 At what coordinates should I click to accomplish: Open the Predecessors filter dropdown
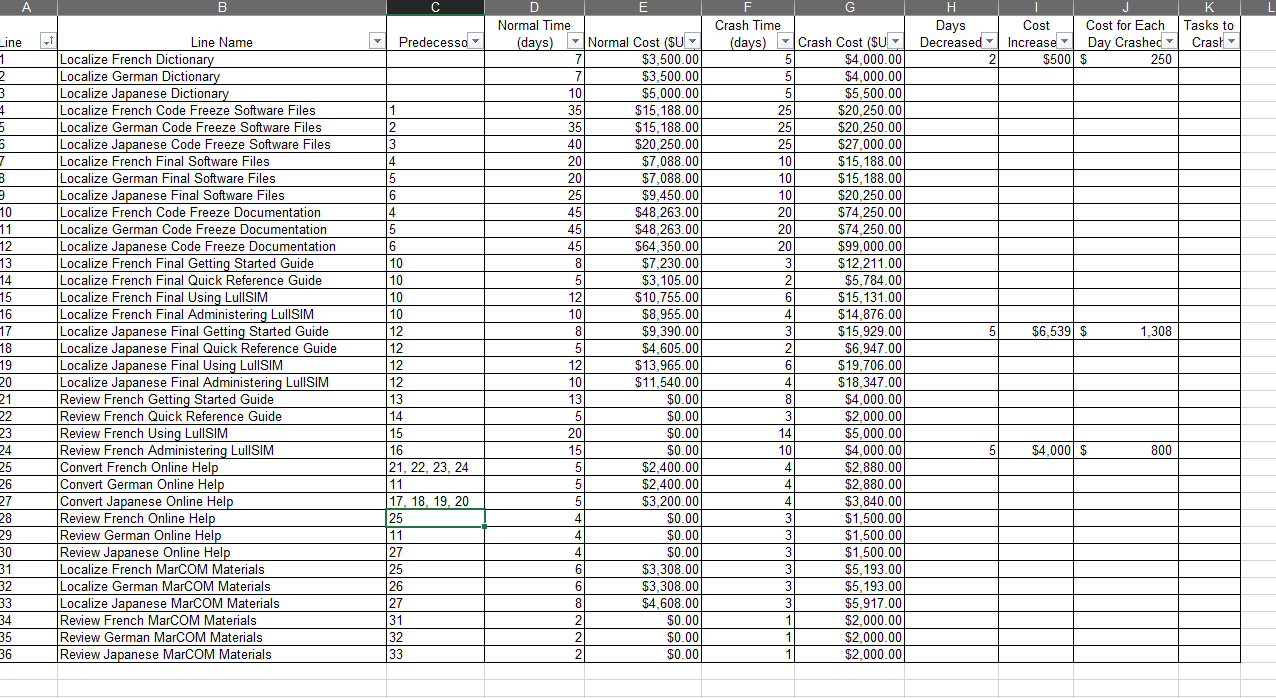(474, 41)
